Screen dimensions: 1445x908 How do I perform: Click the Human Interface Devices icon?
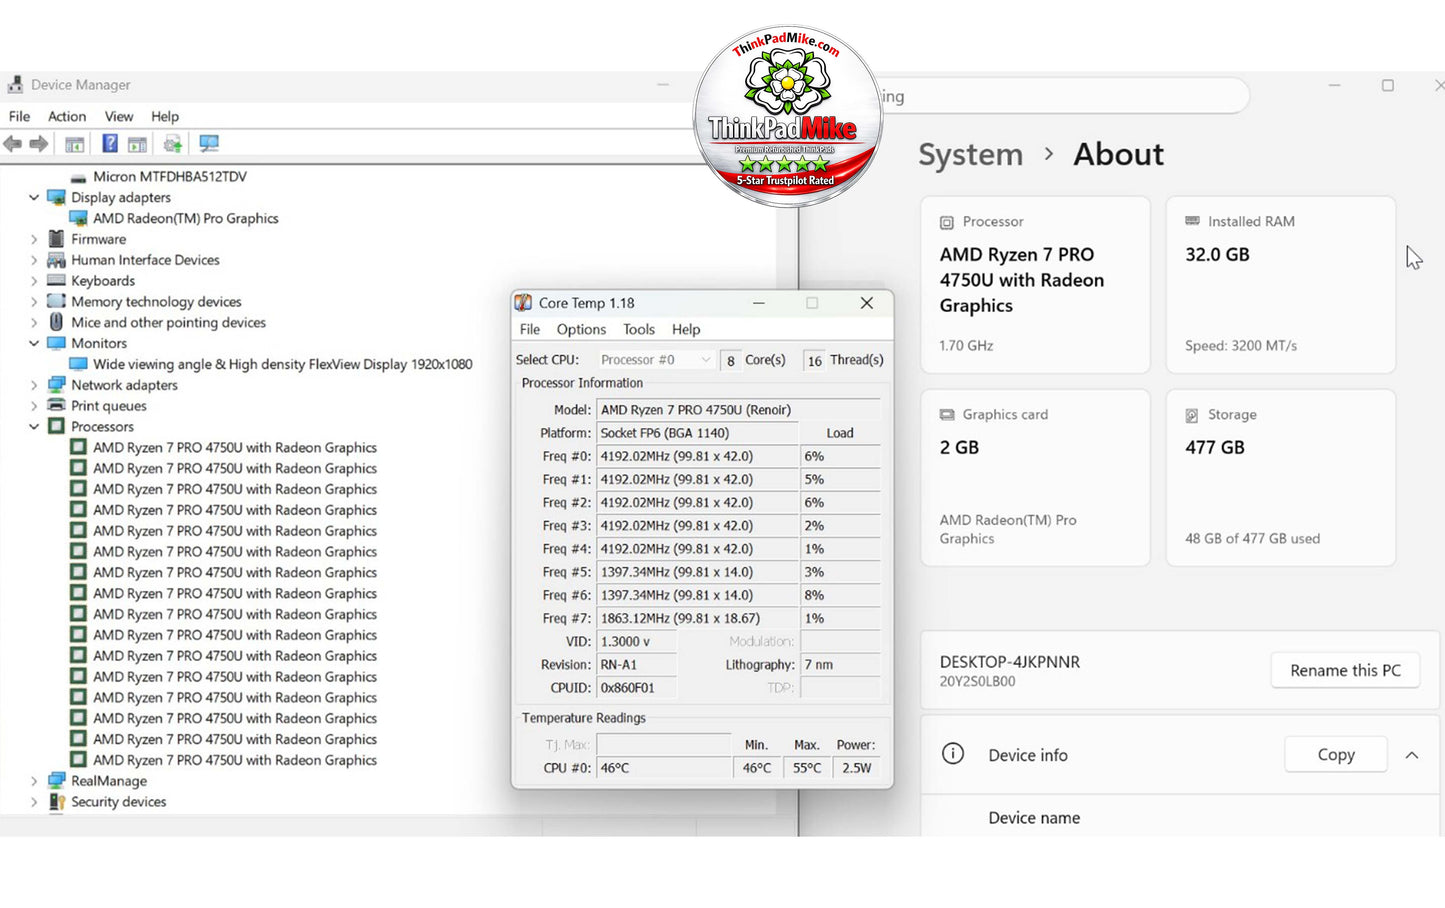tap(56, 260)
